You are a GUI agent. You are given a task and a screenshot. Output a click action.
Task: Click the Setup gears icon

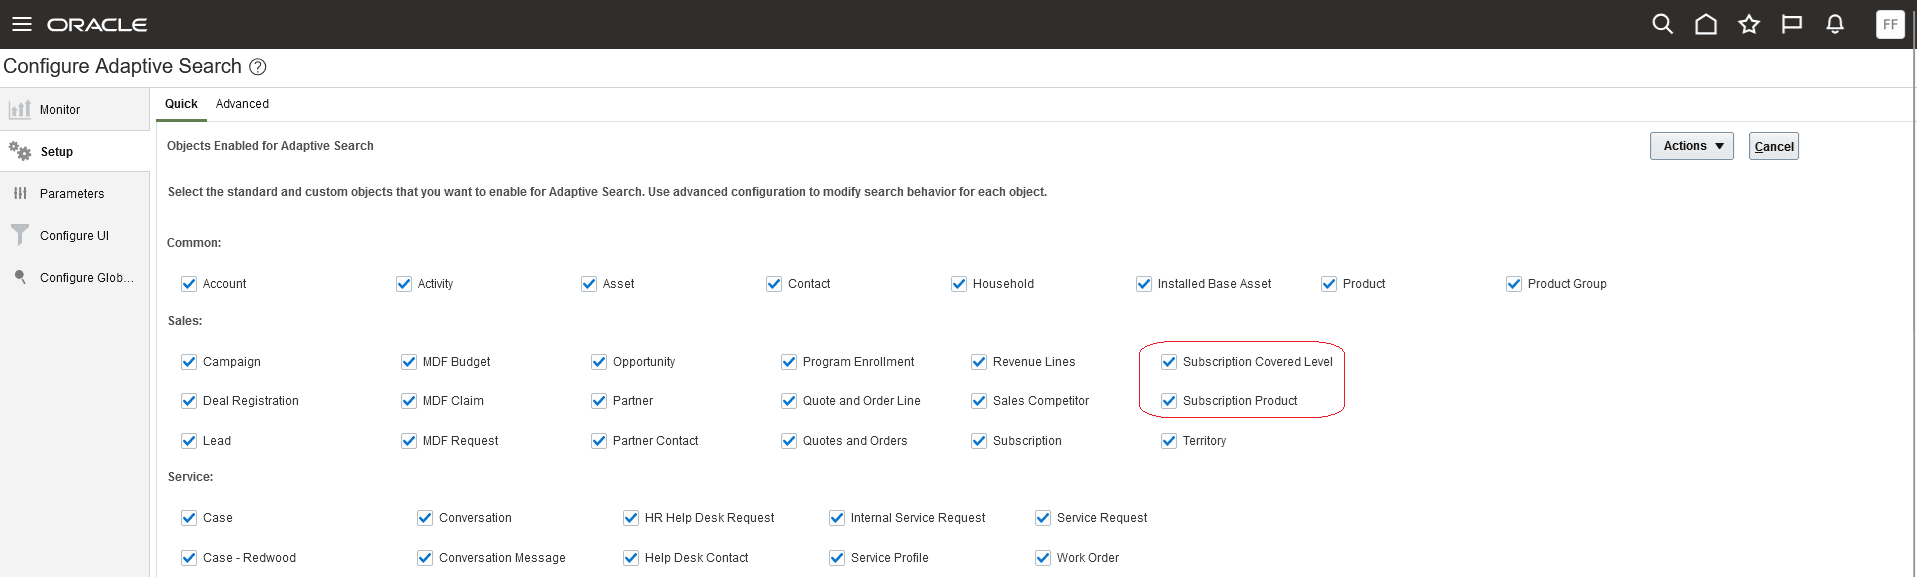(20, 151)
